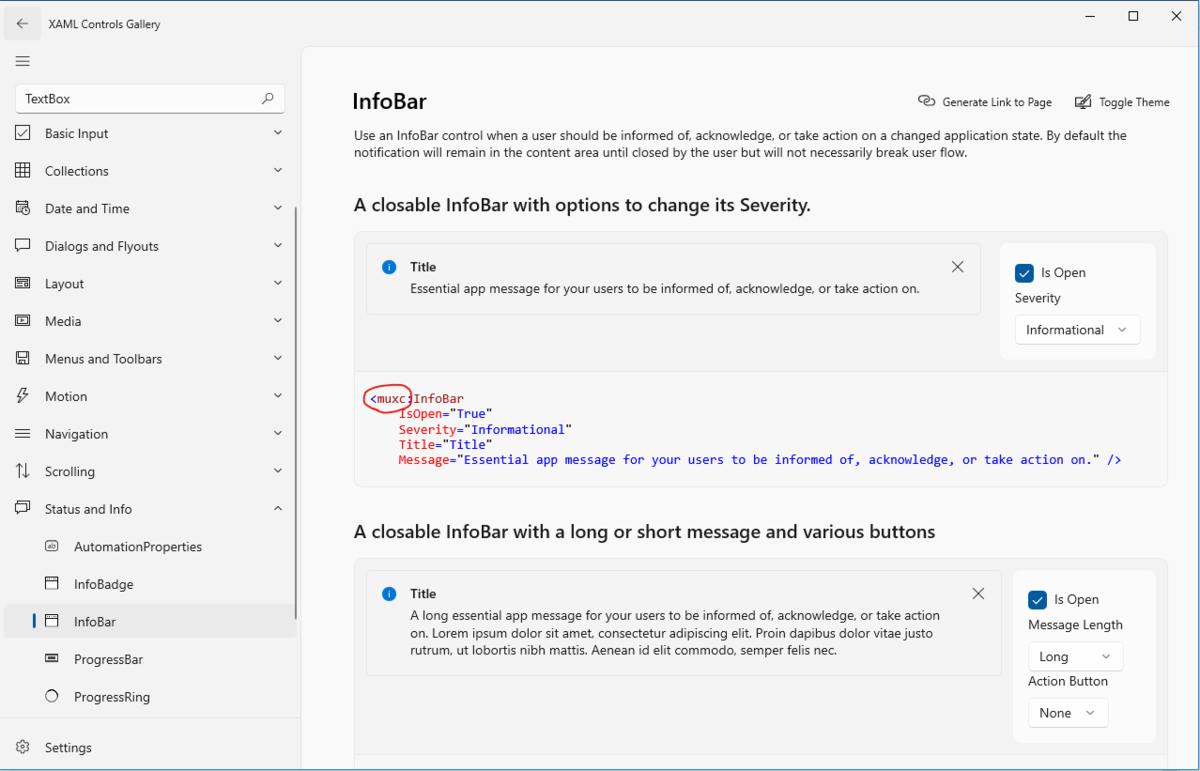This screenshot has height=771, width=1200.
Task: Expand Media chevron
Action: pyautogui.click(x=278, y=321)
